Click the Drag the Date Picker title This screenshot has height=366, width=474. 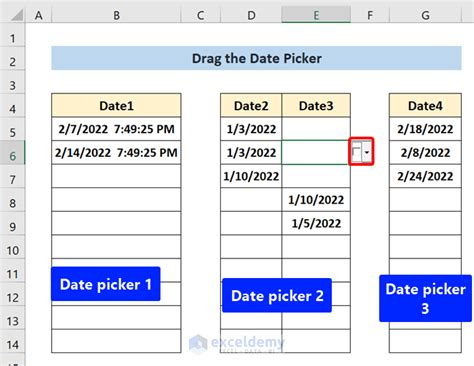point(257,58)
